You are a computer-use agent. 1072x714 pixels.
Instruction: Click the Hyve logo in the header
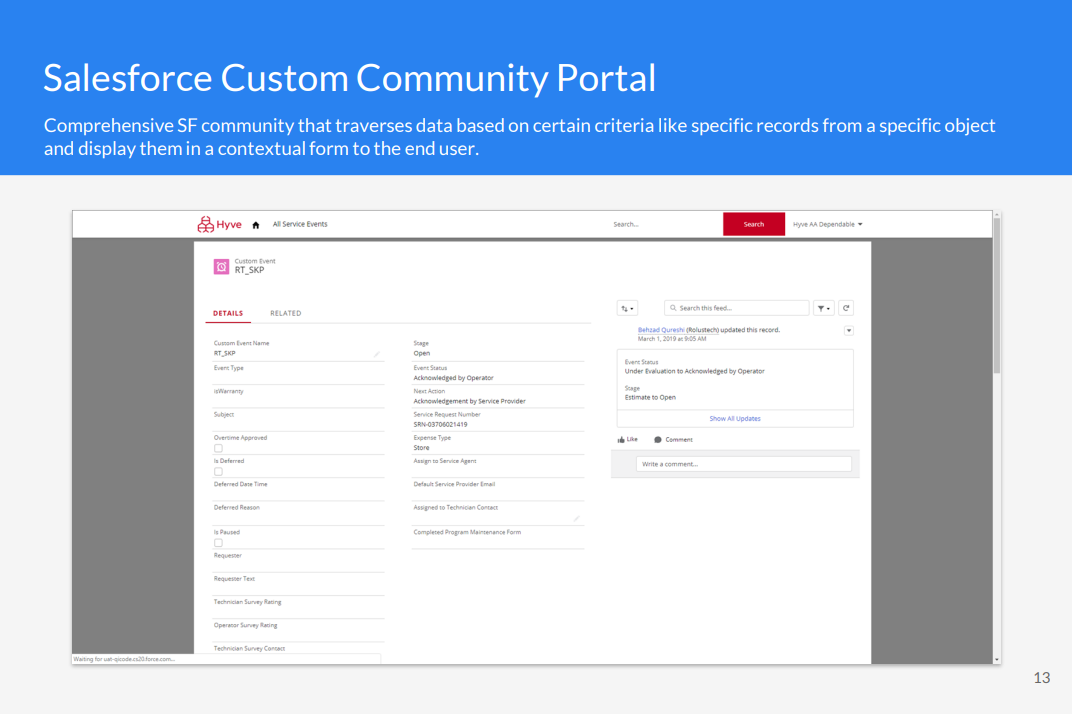(x=219, y=224)
